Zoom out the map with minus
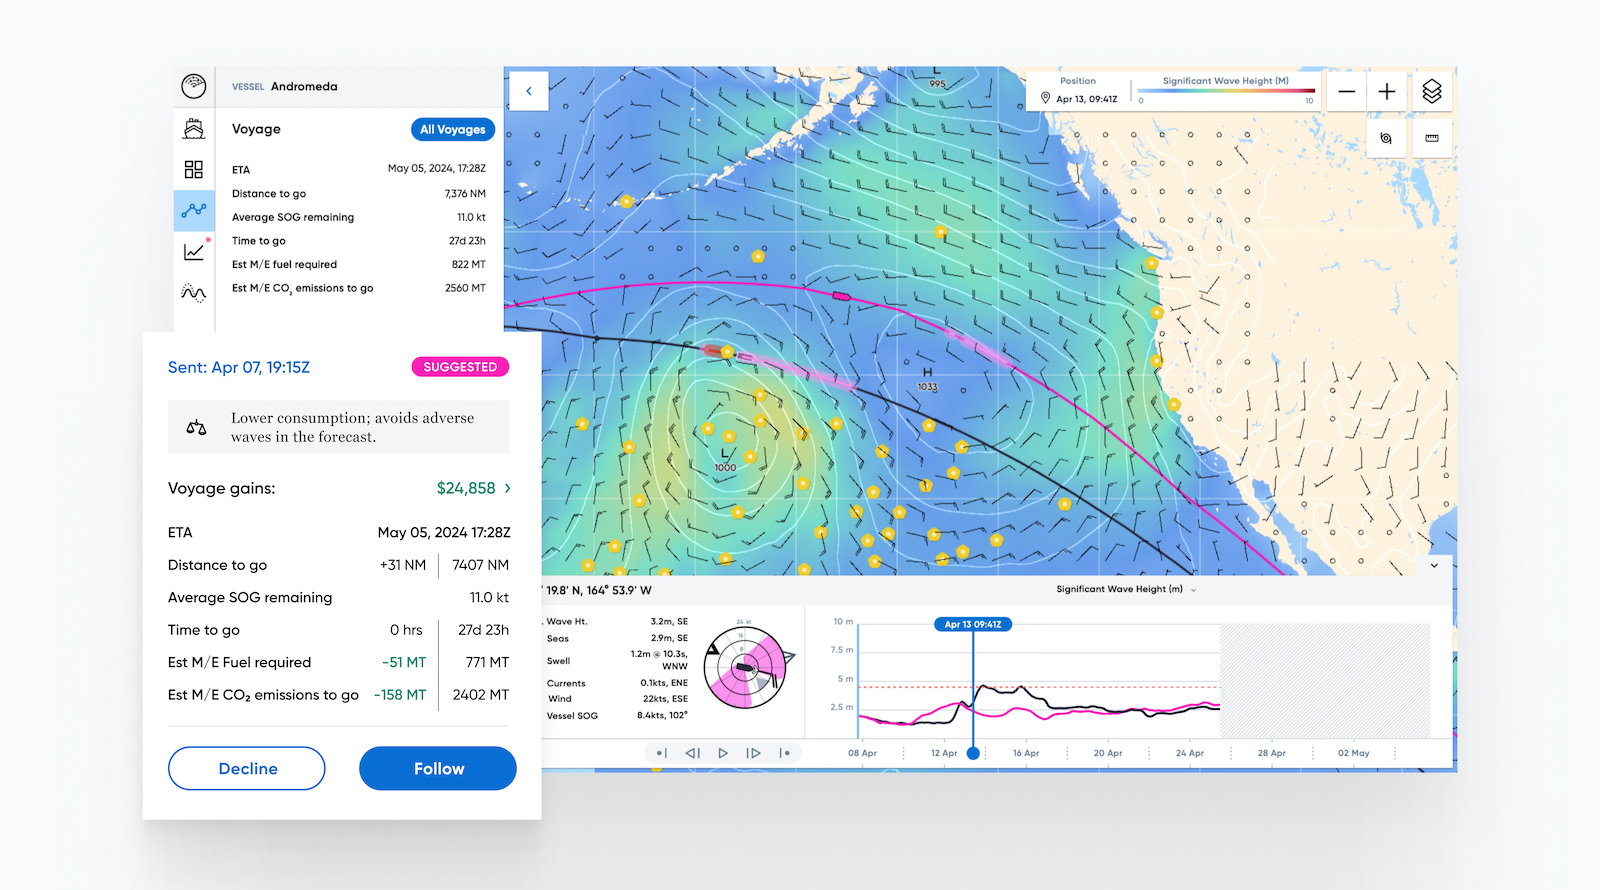 [1347, 92]
